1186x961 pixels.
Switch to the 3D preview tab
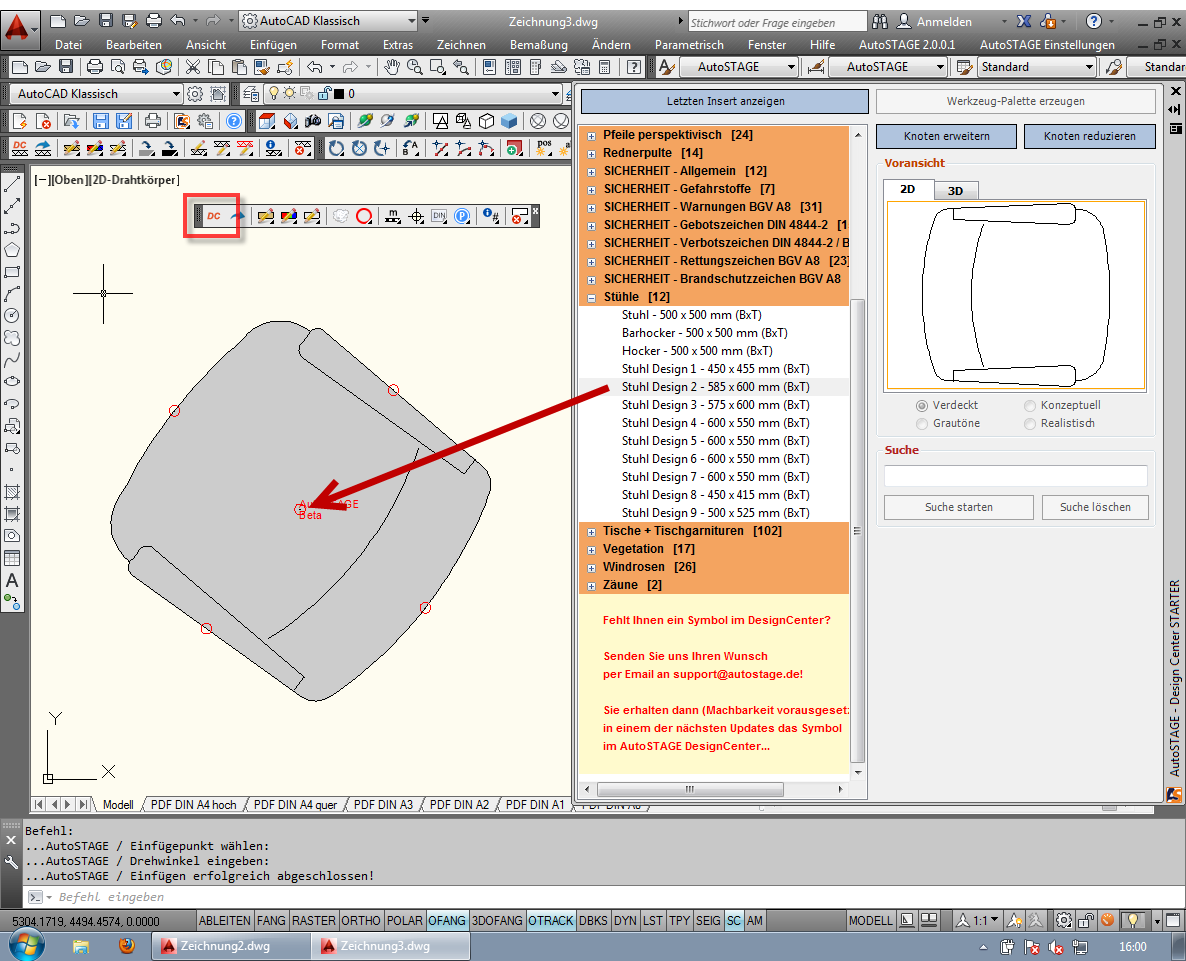(955, 190)
